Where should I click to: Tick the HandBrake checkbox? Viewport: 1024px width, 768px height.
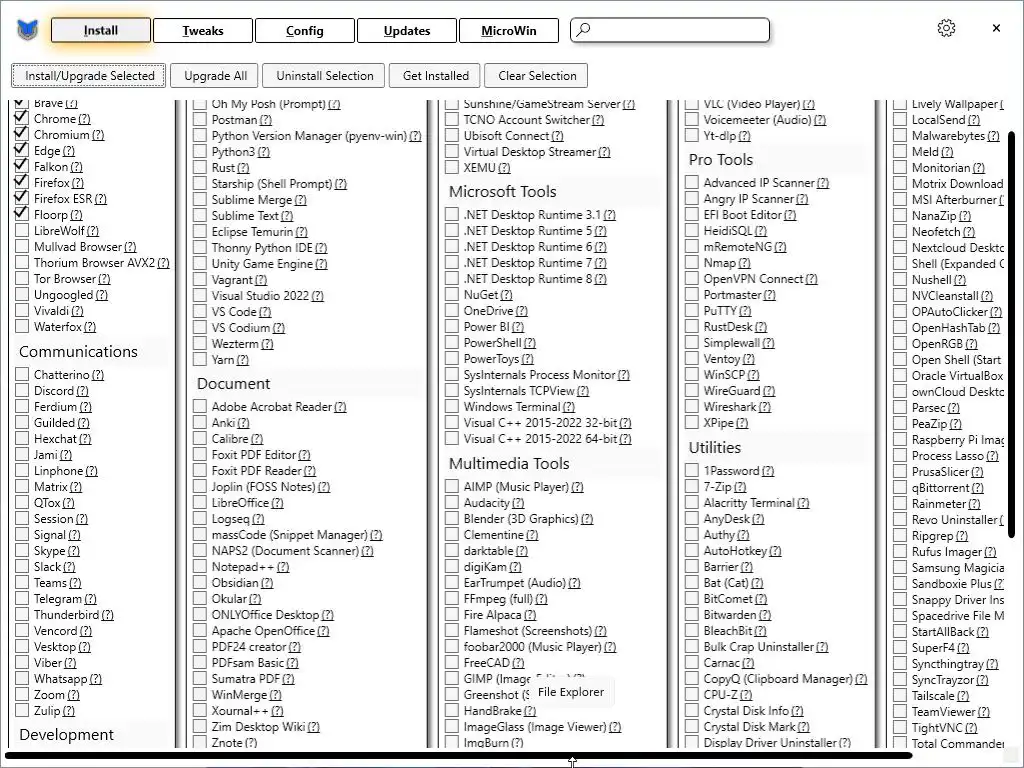(451, 711)
